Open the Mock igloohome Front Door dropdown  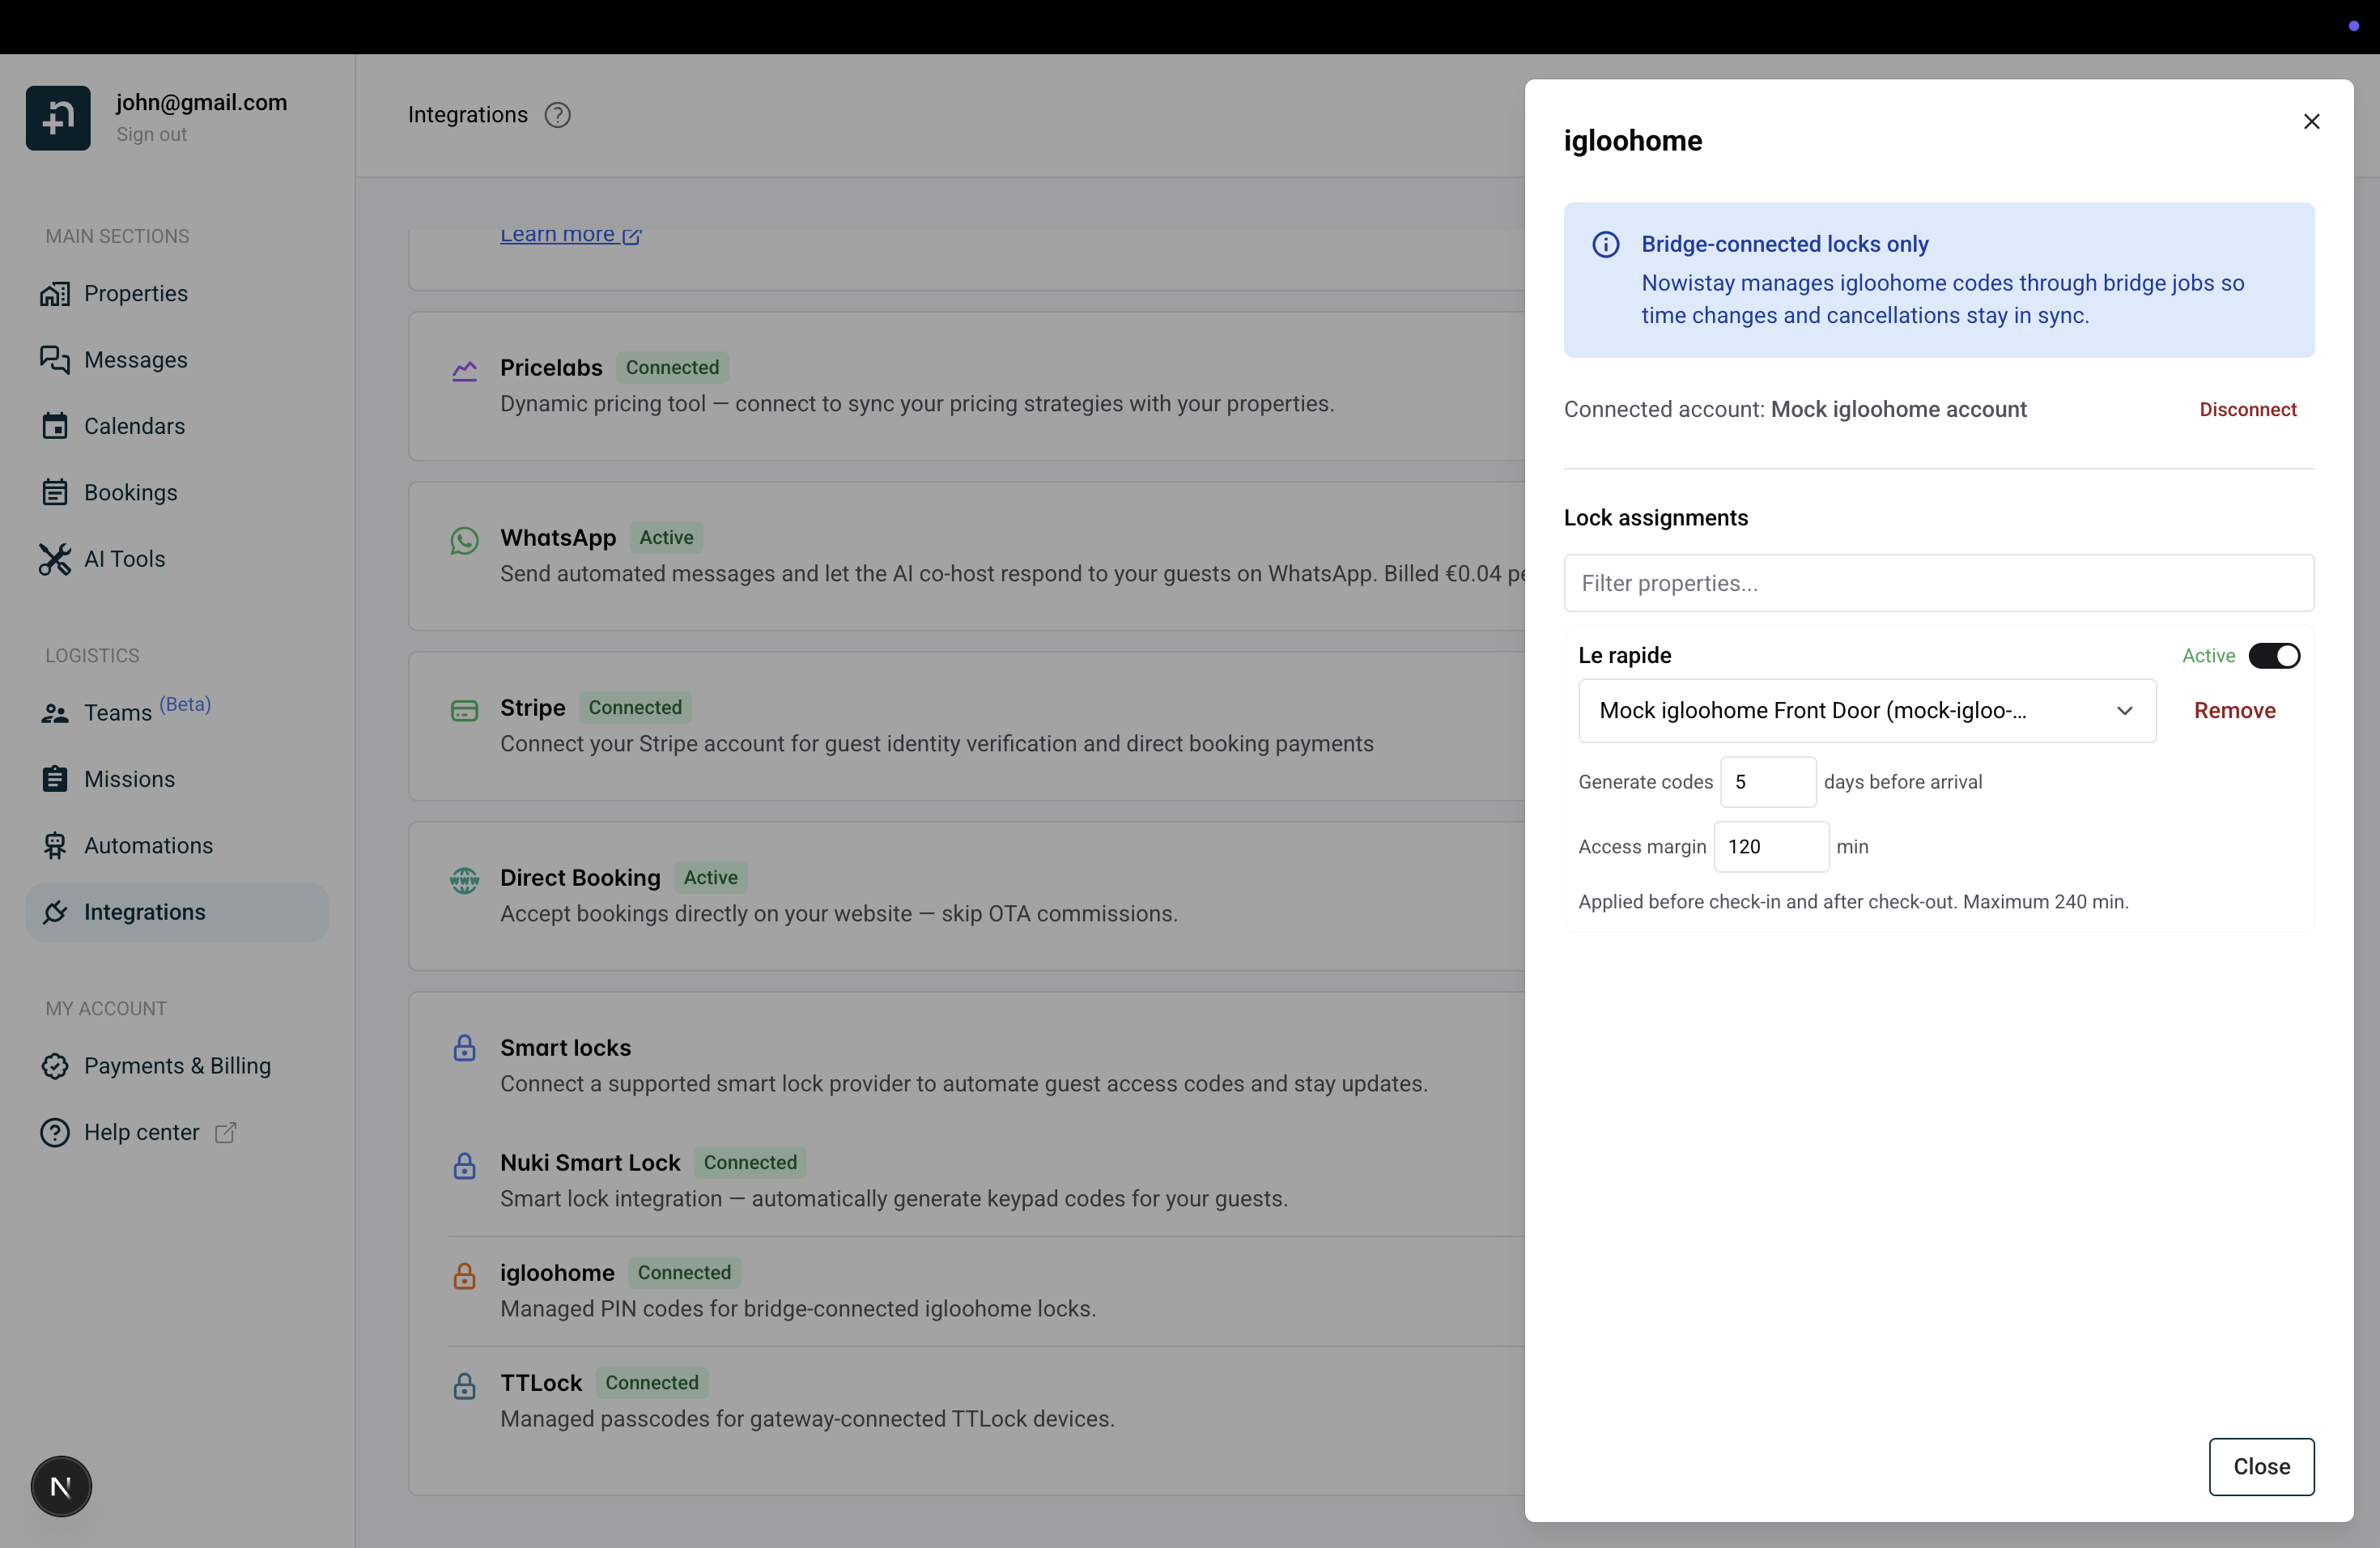[1866, 711]
